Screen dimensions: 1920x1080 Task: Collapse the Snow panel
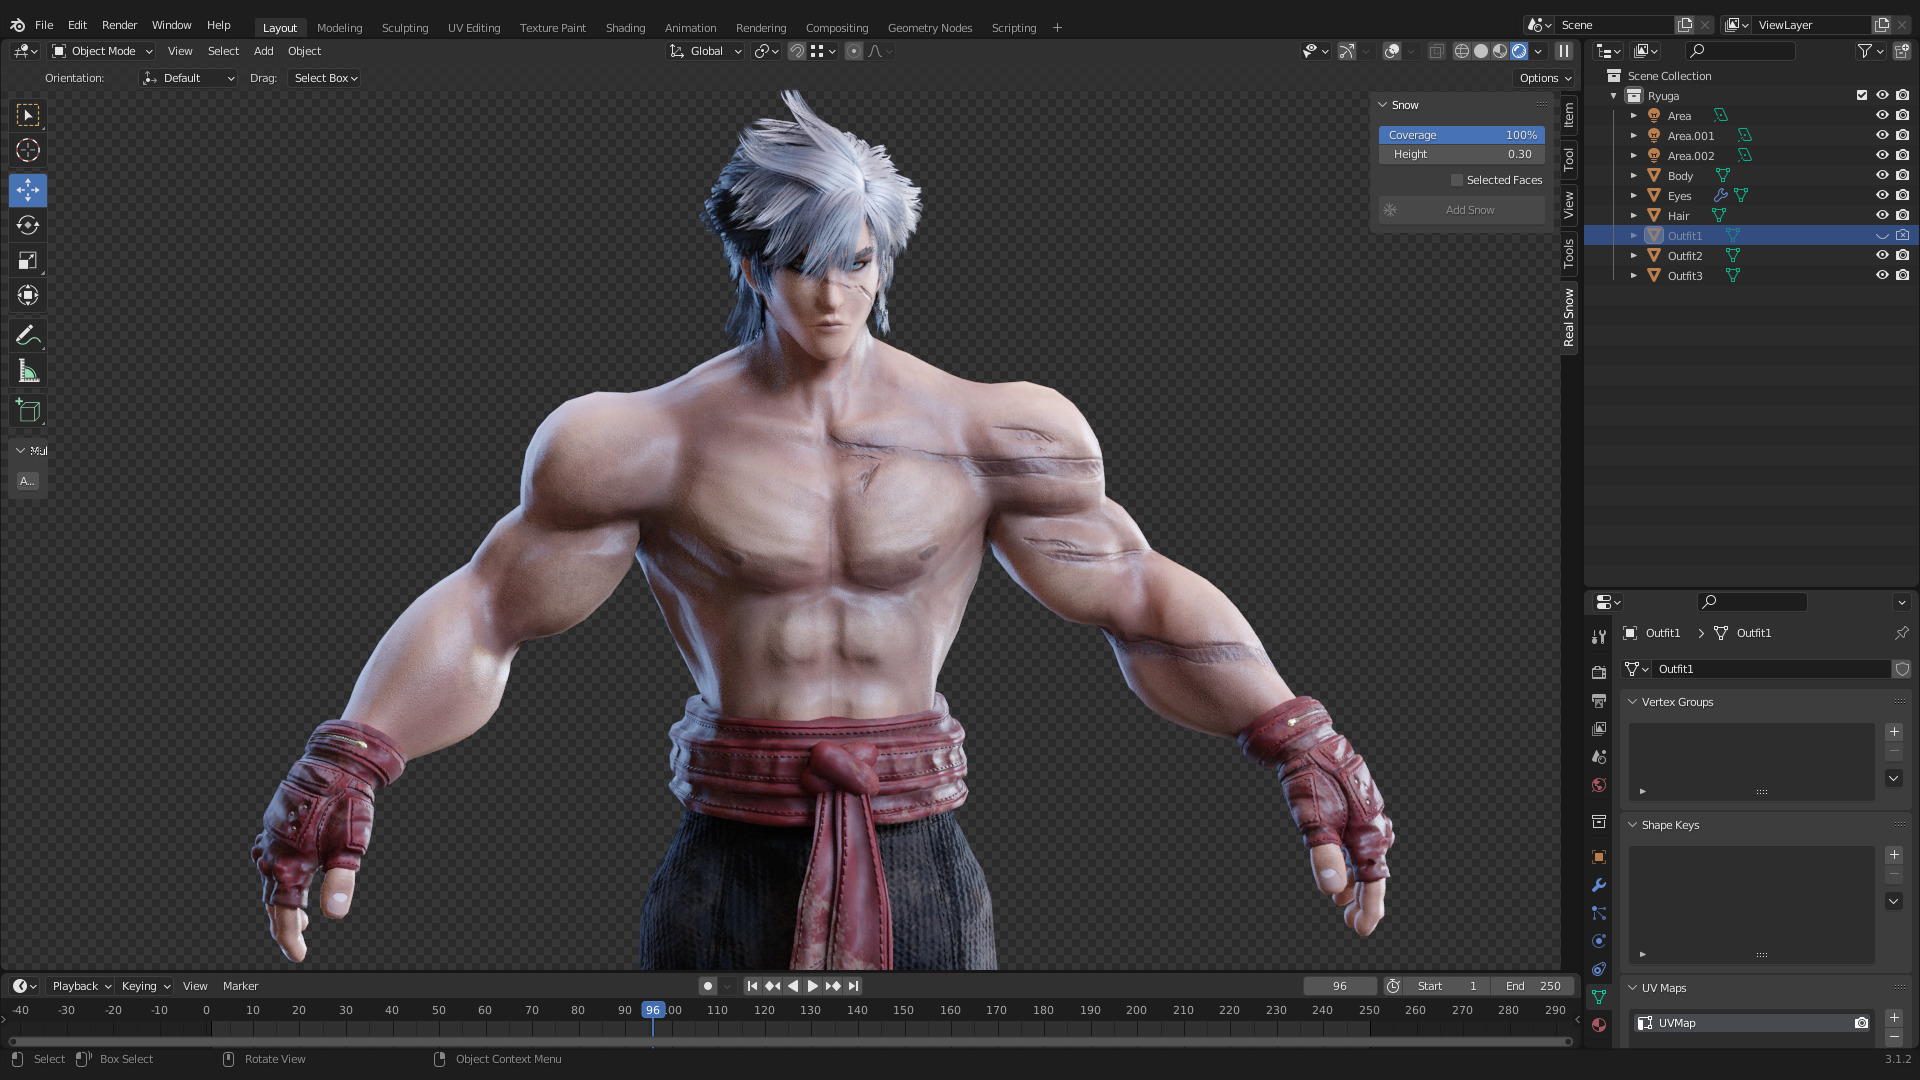point(1383,105)
